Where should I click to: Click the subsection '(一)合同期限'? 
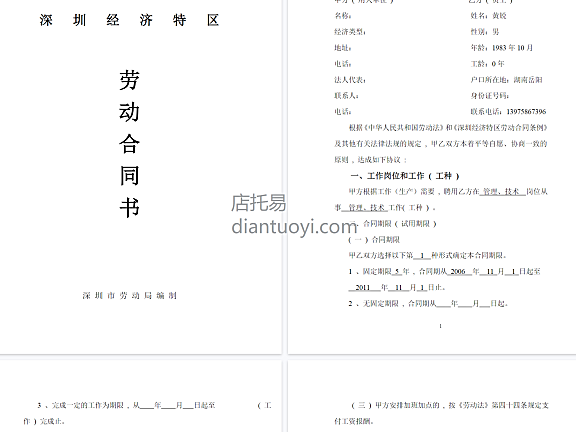(374, 240)
